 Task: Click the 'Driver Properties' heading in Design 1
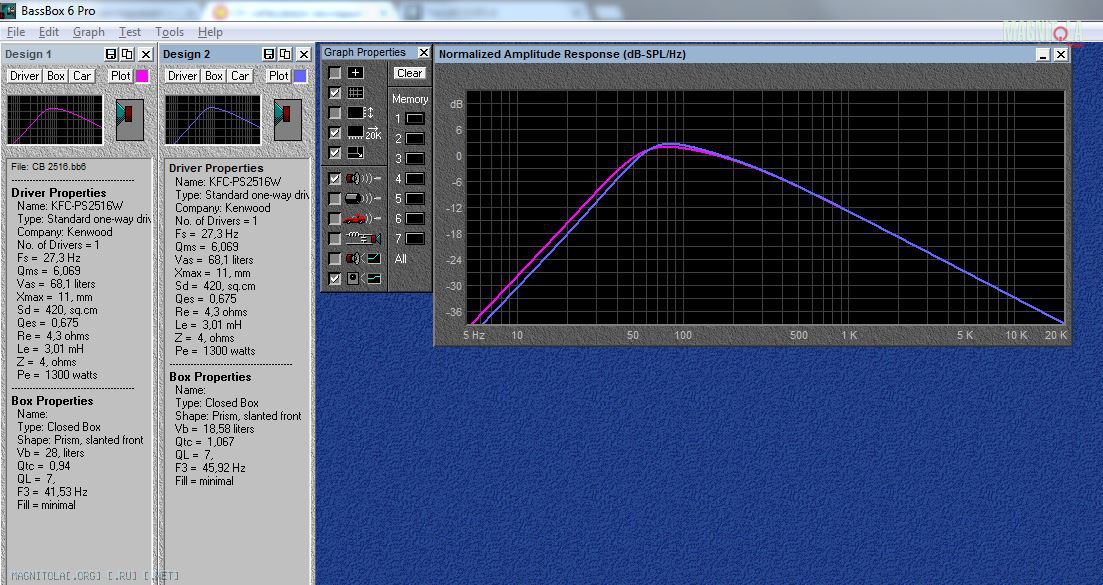(58, 193)
